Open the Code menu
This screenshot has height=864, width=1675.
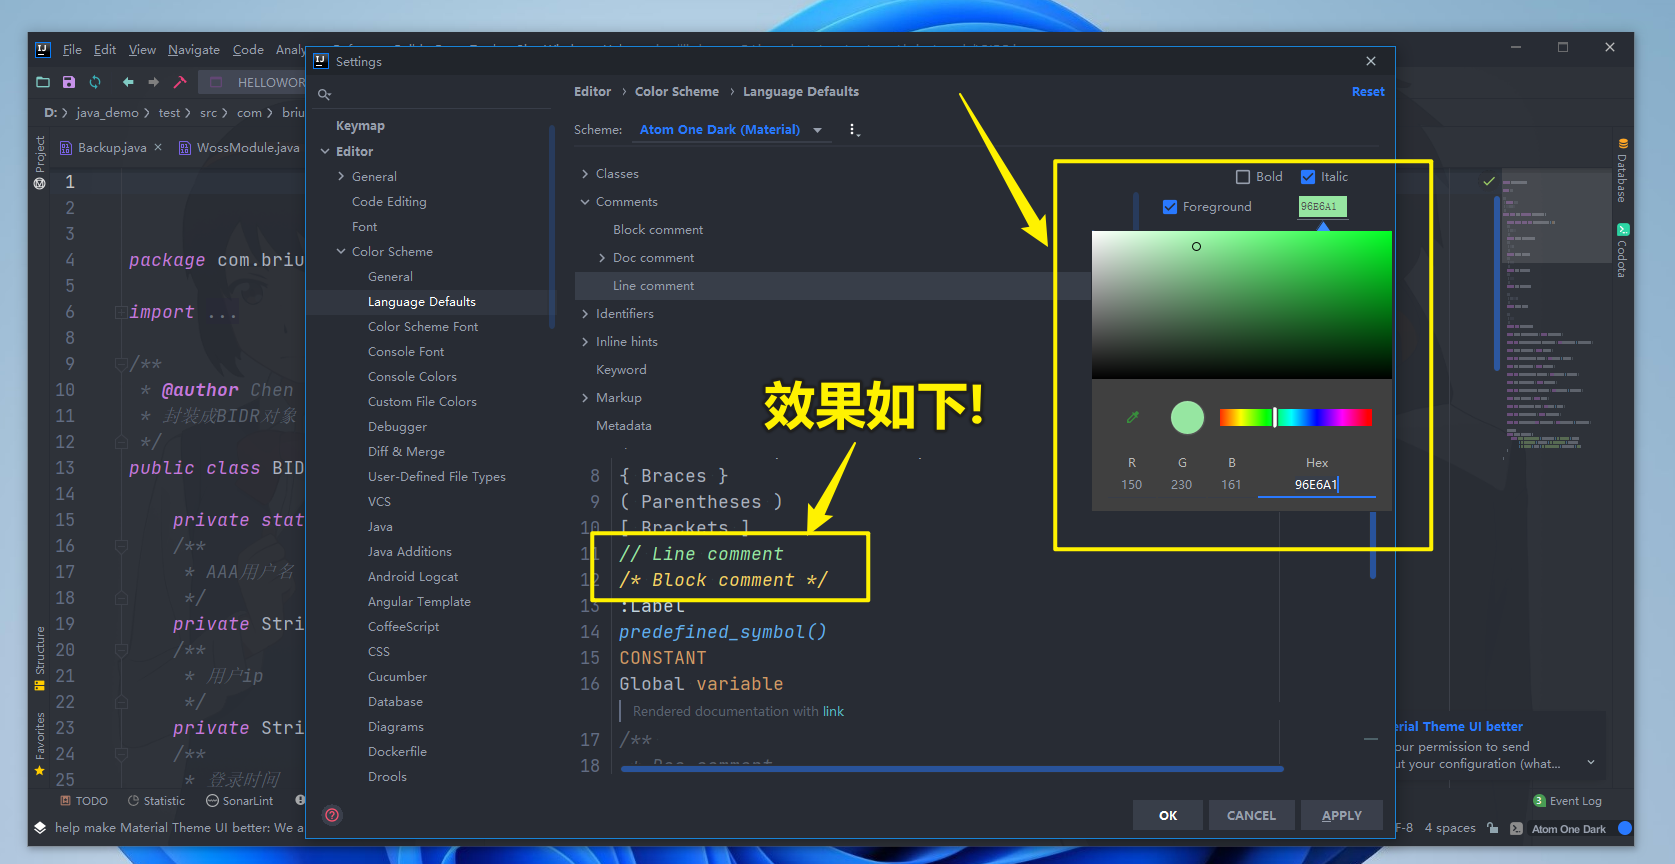tap(248, 49)
